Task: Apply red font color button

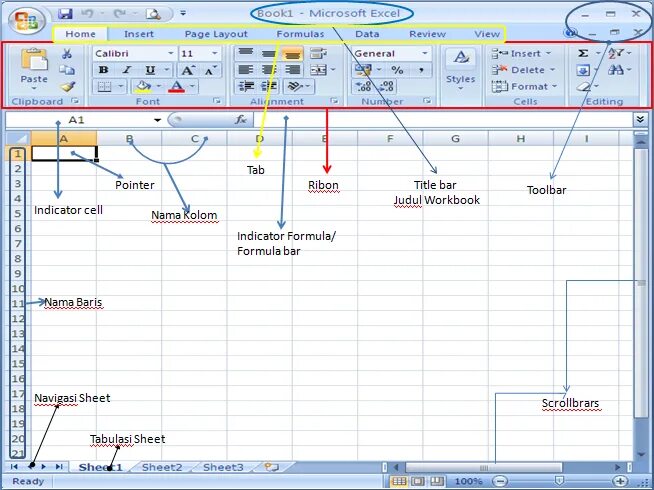Action: pos(176,87)
